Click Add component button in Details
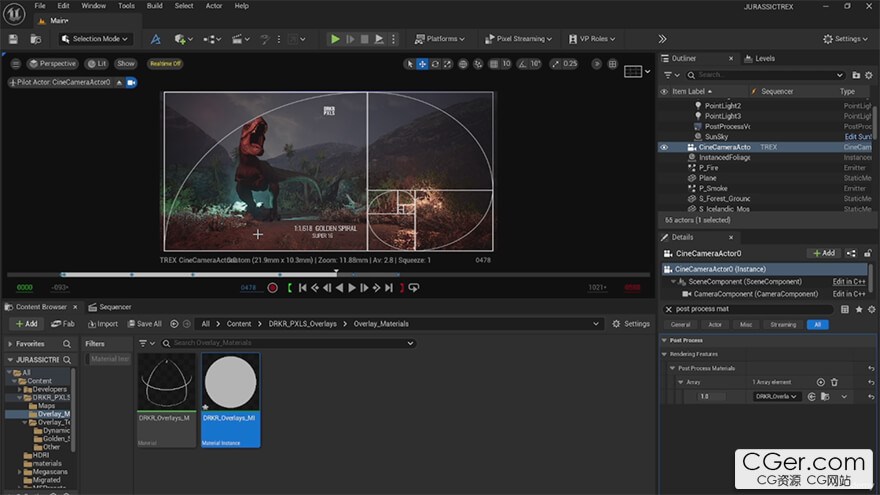 point(824,254)
